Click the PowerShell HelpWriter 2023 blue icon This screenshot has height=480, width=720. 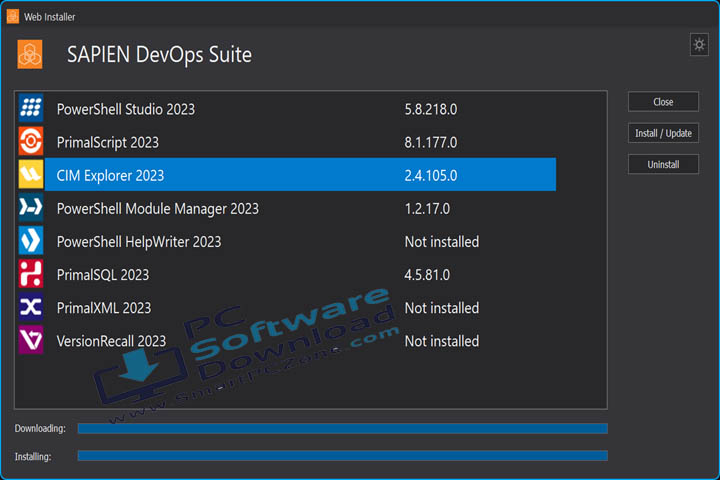(31, 240)
